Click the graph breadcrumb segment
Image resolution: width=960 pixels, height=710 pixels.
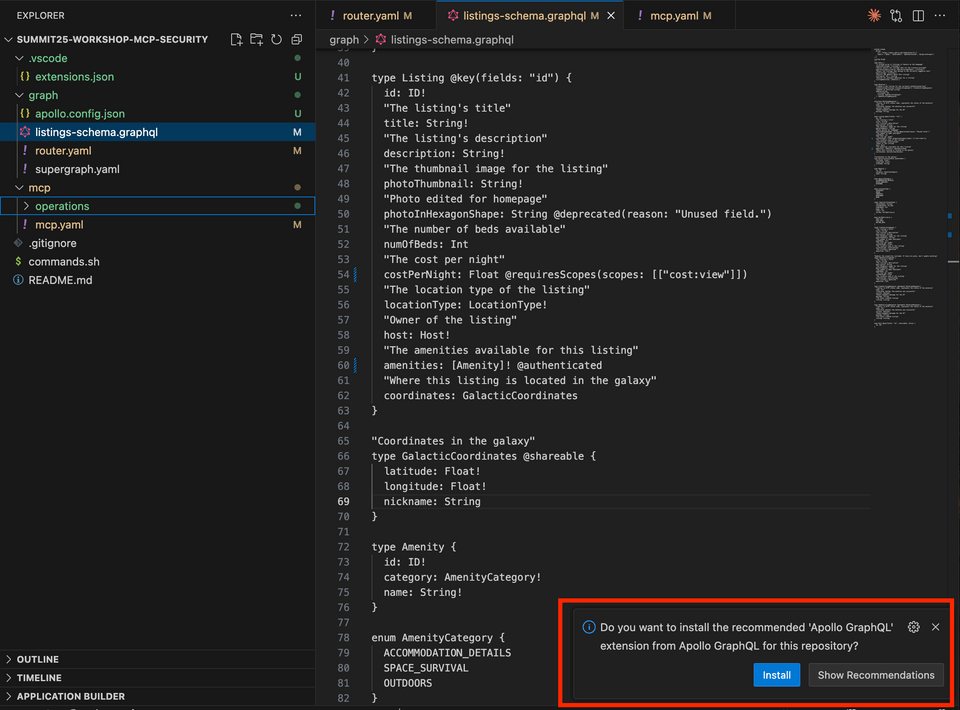344,39
